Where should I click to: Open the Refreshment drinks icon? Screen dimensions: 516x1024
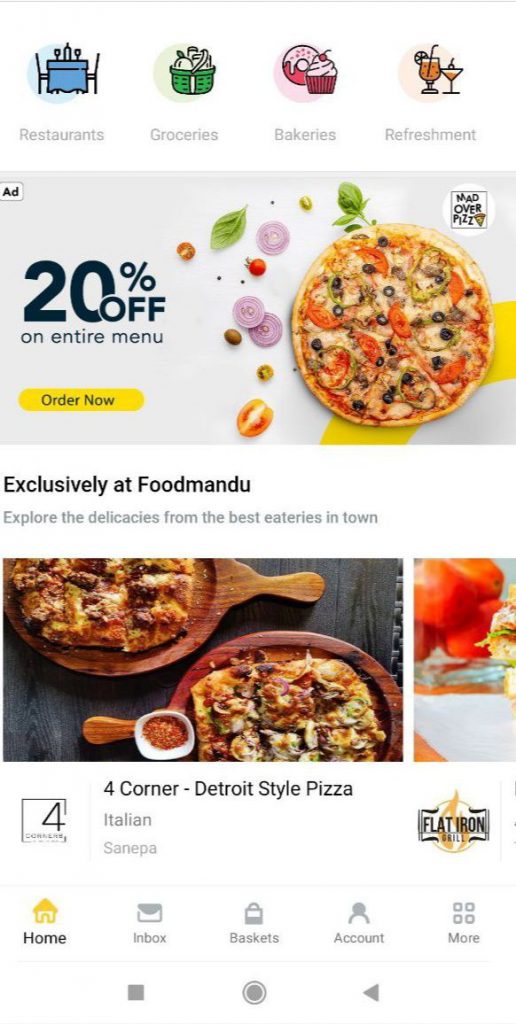(x=430, y=72)
